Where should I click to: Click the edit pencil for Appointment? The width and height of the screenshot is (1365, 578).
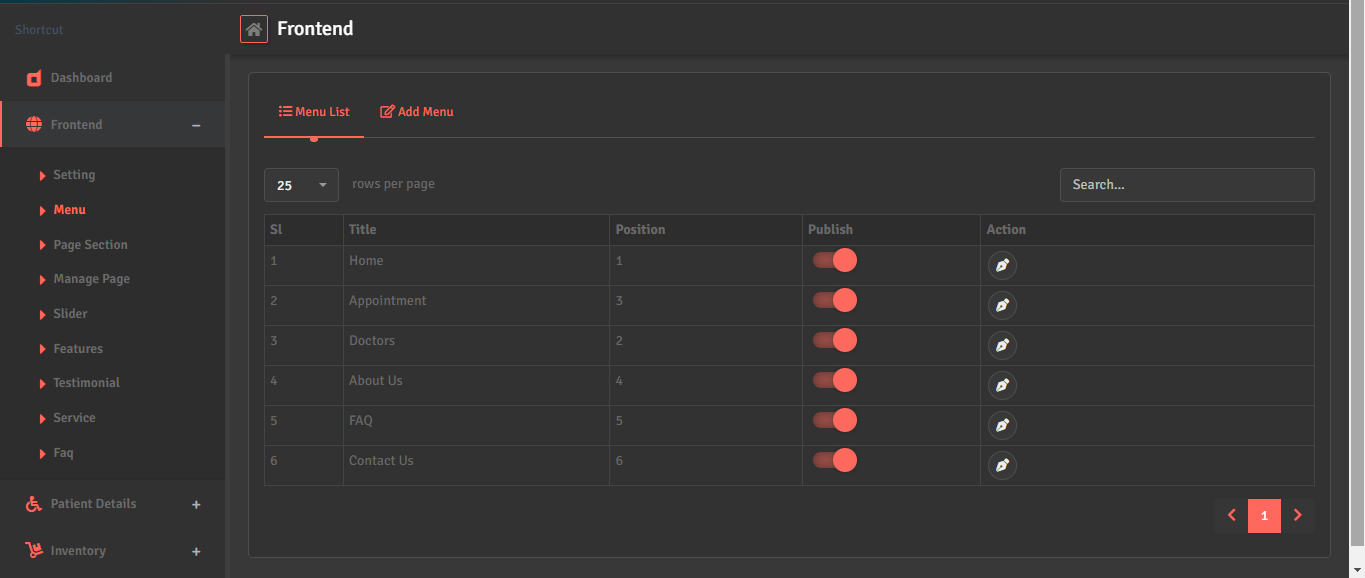1002,305
